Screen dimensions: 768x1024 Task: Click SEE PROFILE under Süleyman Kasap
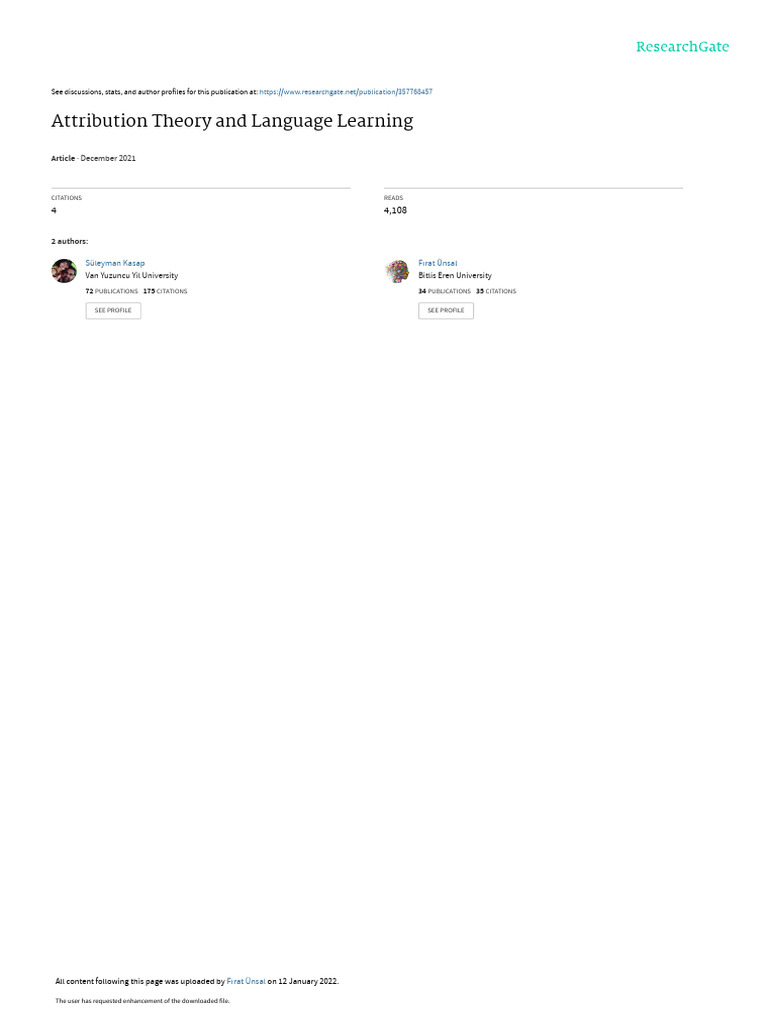pyautogui.click(x=113, y=310)
